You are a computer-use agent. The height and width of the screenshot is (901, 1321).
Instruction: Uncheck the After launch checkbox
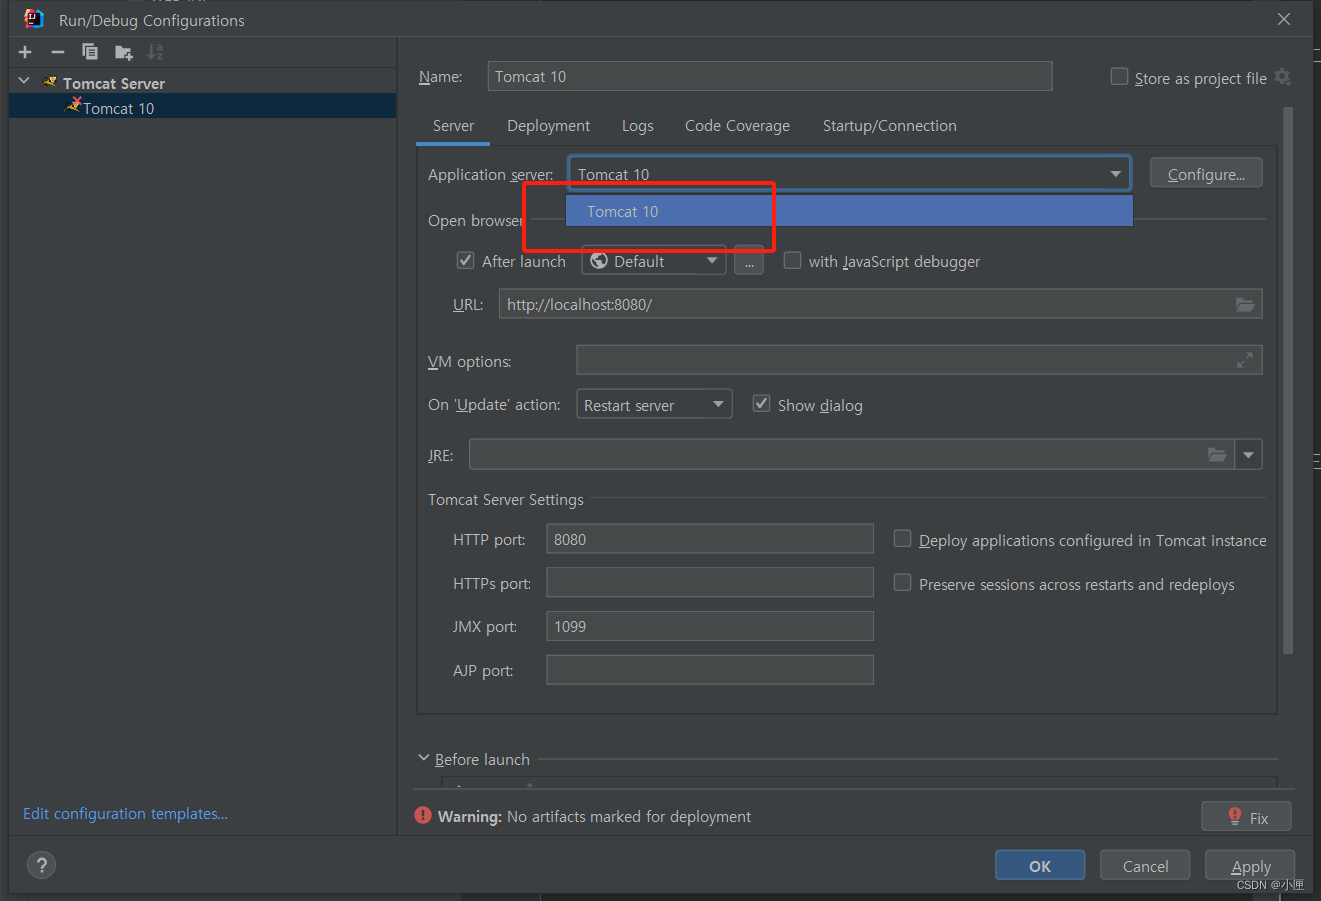click(465, 261)
